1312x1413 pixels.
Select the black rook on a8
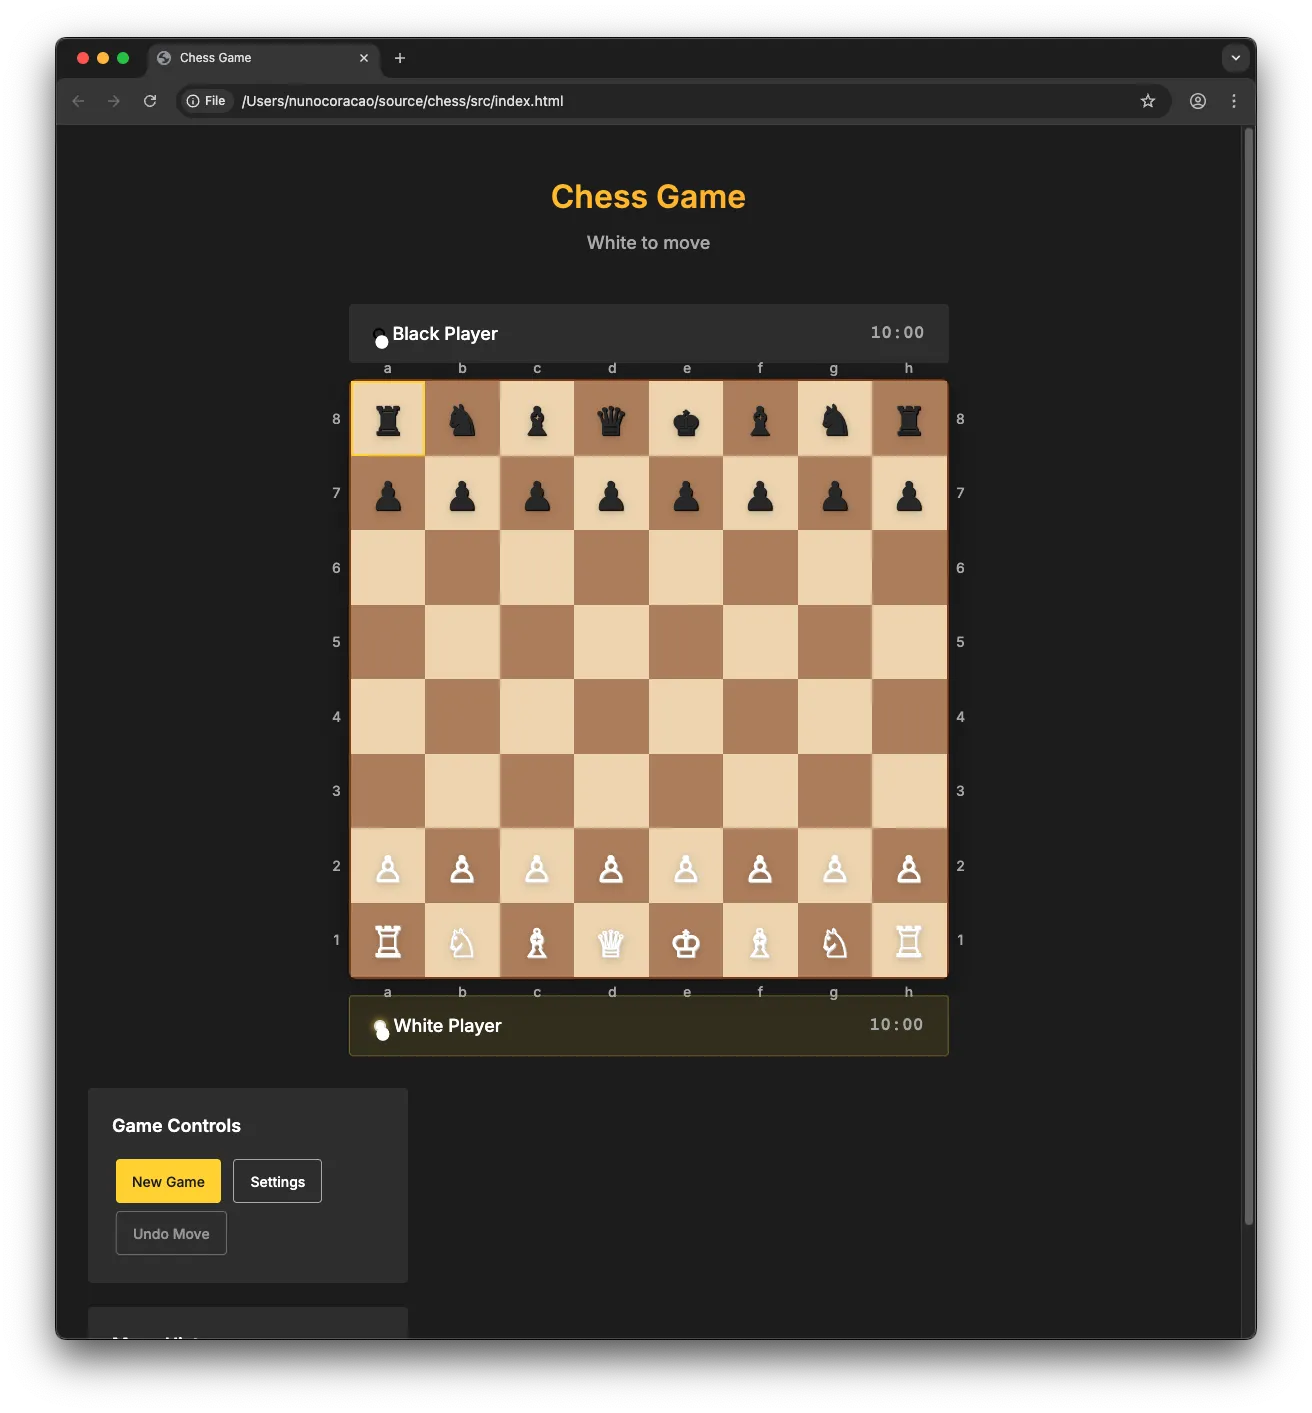tap(388, 419)
